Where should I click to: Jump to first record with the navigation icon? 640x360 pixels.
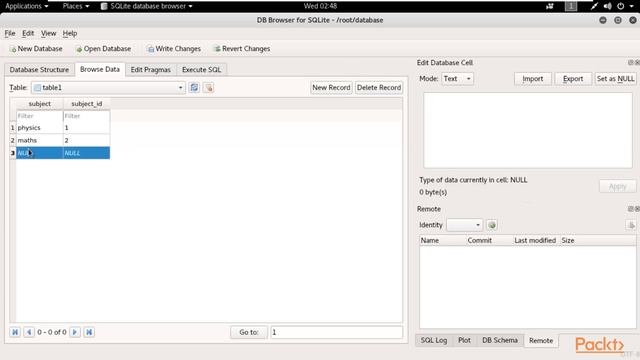pos(15,332)
